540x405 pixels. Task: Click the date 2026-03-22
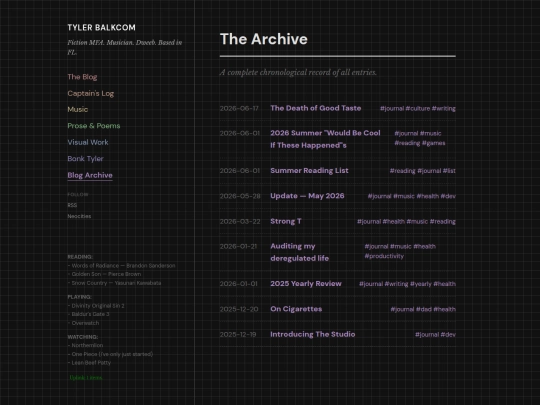(x=240, y=221)
